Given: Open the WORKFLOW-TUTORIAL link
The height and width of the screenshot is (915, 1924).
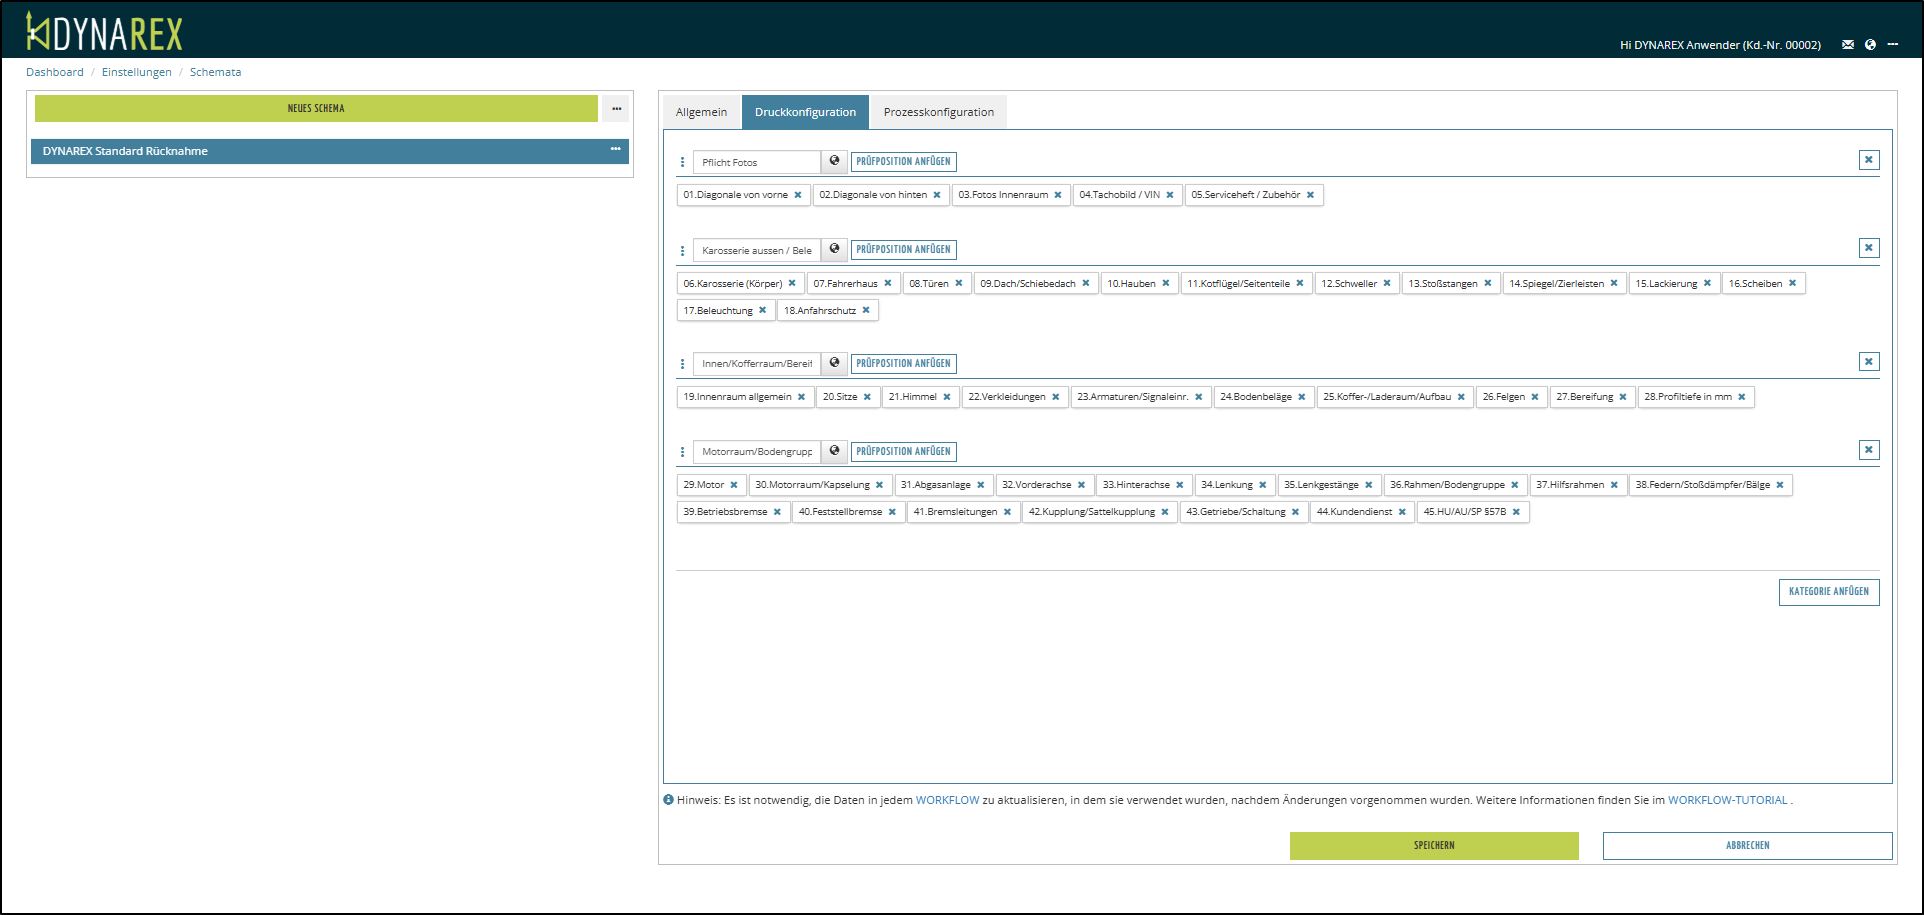Looking at the screenshot, I should pos(1727,800).
